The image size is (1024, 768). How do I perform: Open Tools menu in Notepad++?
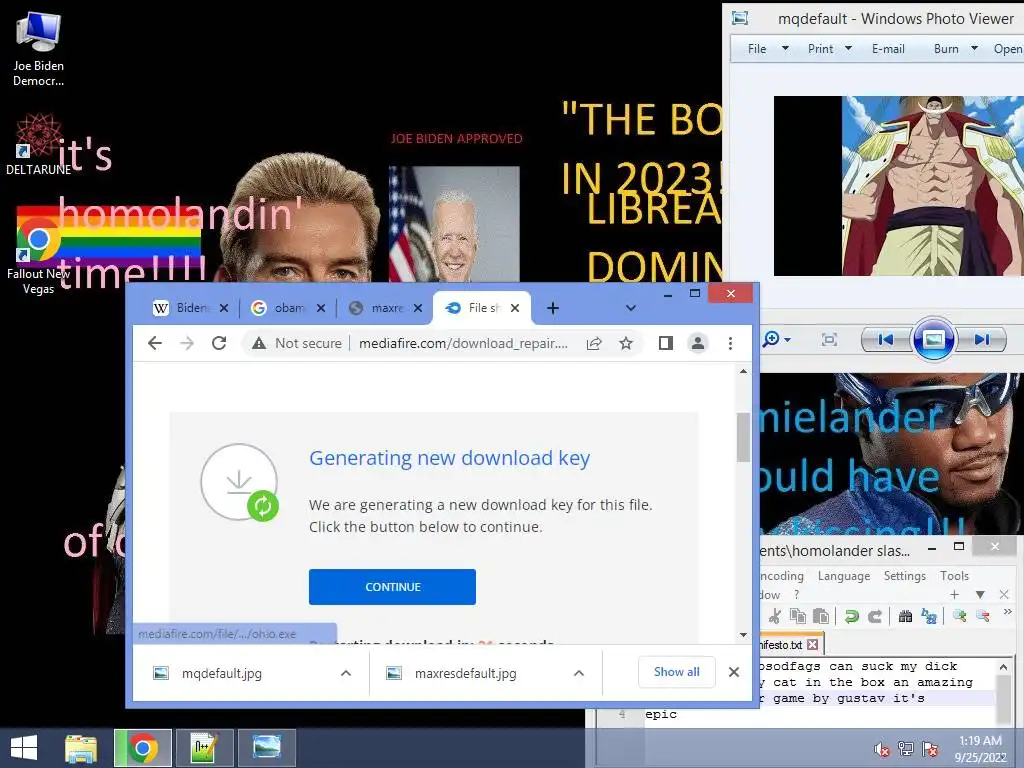954,576
